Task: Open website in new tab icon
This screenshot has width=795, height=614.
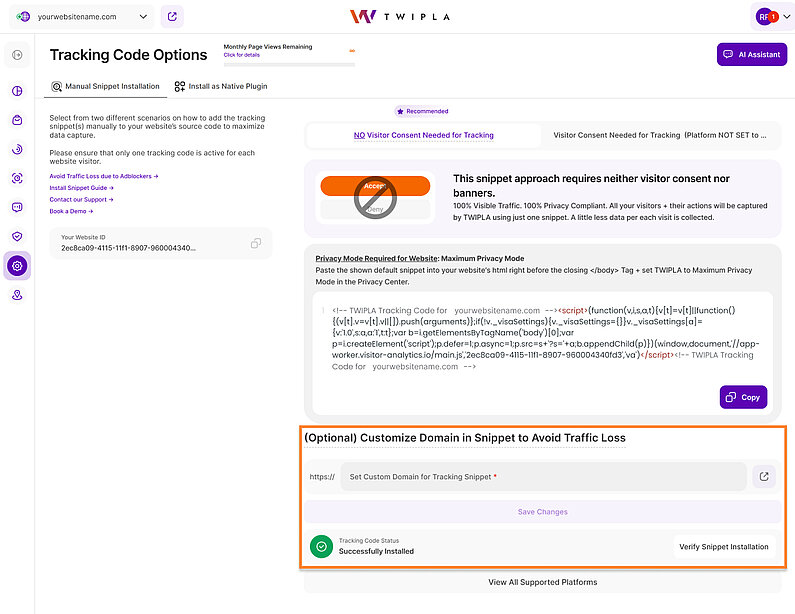Action: click(172, 17)
